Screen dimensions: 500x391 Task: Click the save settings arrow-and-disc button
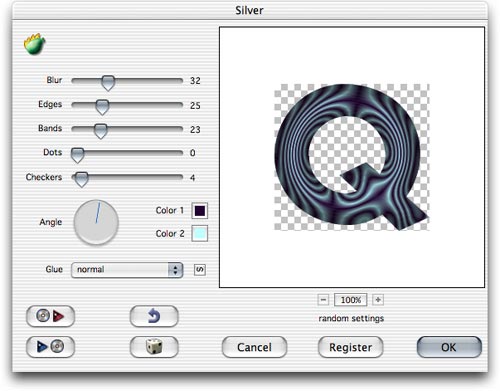(50, 347)
